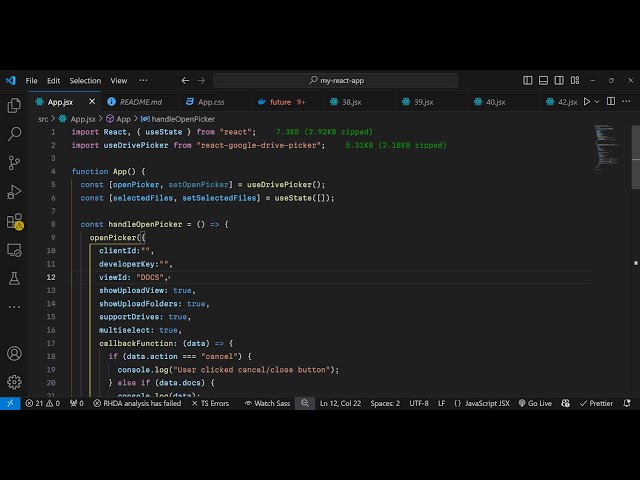Expand the src breadcrumb segment
This screenshot has height=480, width=640.
pyautogui.click(x=43, y=118)
